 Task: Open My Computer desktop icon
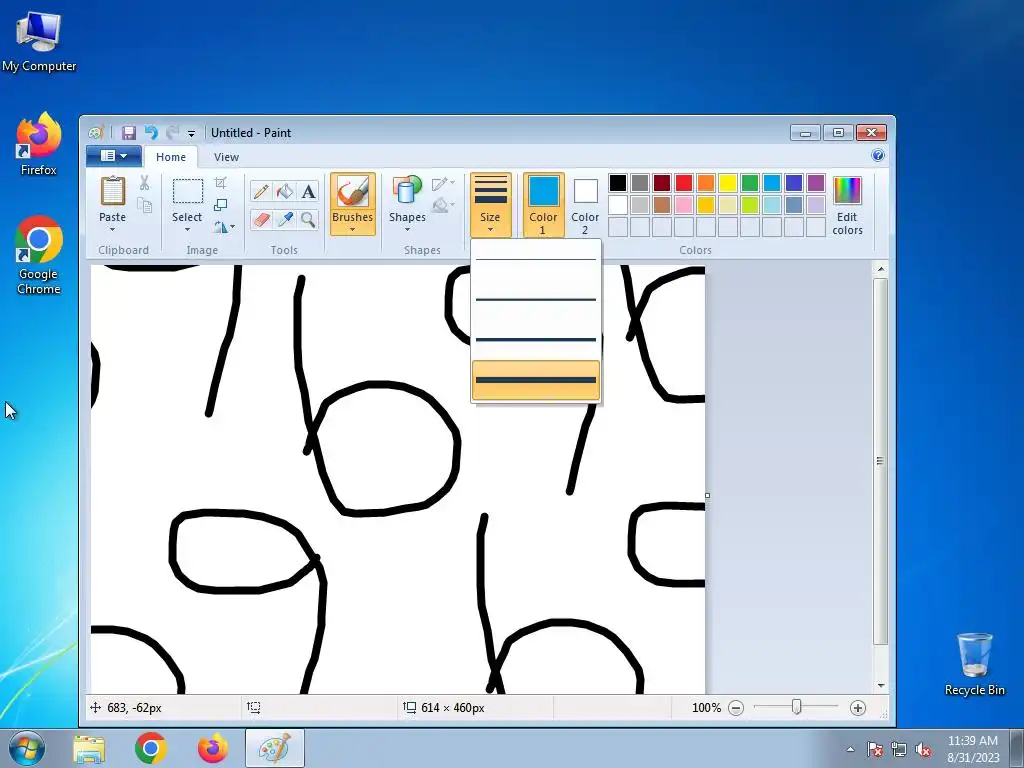click(x=39, y=40)
